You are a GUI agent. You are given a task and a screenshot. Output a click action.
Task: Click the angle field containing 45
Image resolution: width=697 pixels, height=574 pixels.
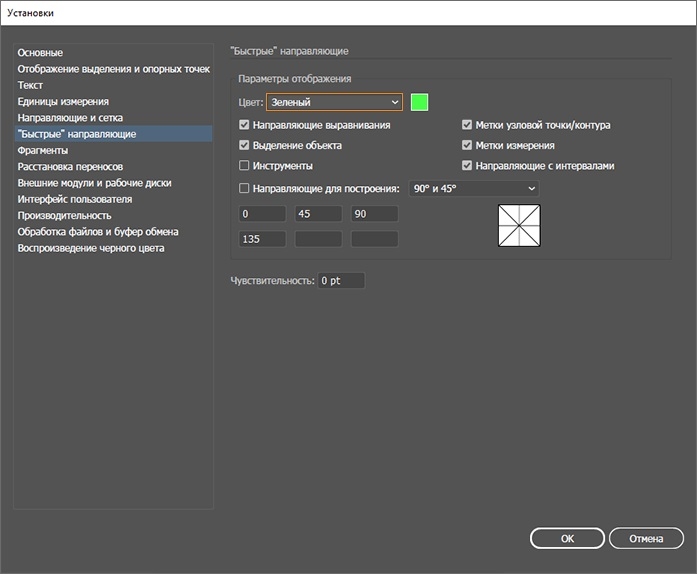(318, 214)
